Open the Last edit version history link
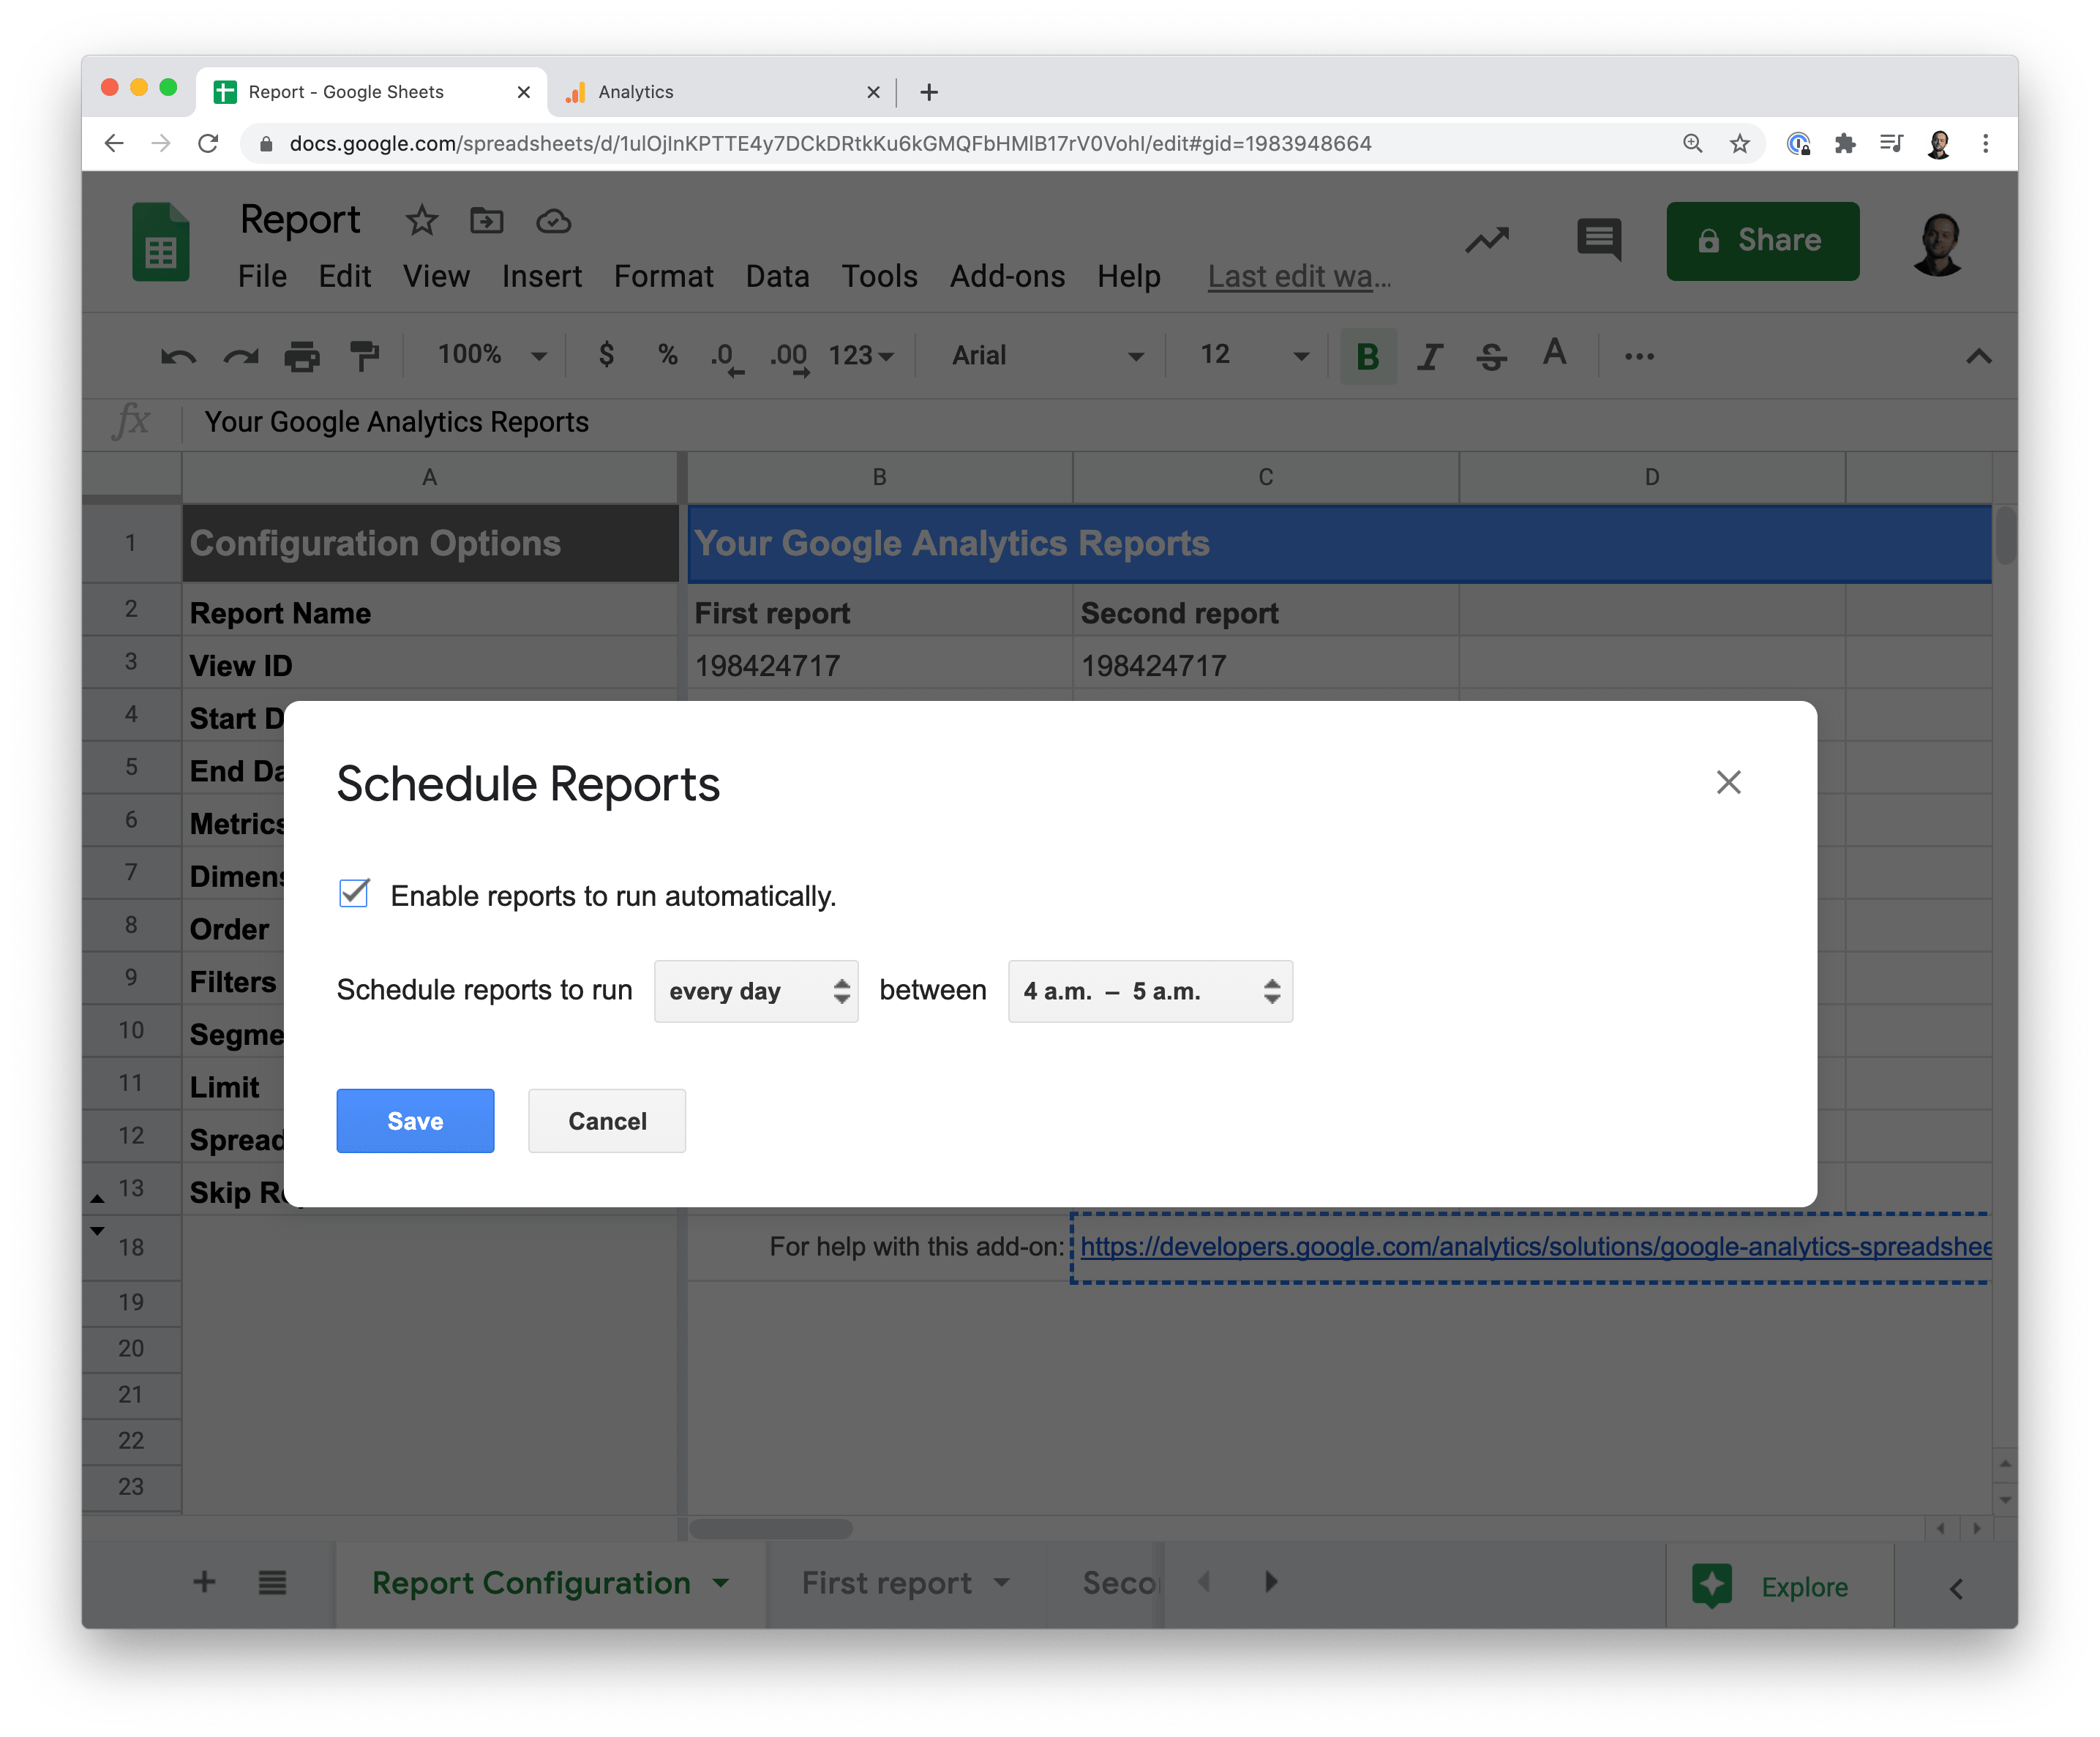The height and width of the screenshot is (1737, 2100). click(x=1299, y=276)
